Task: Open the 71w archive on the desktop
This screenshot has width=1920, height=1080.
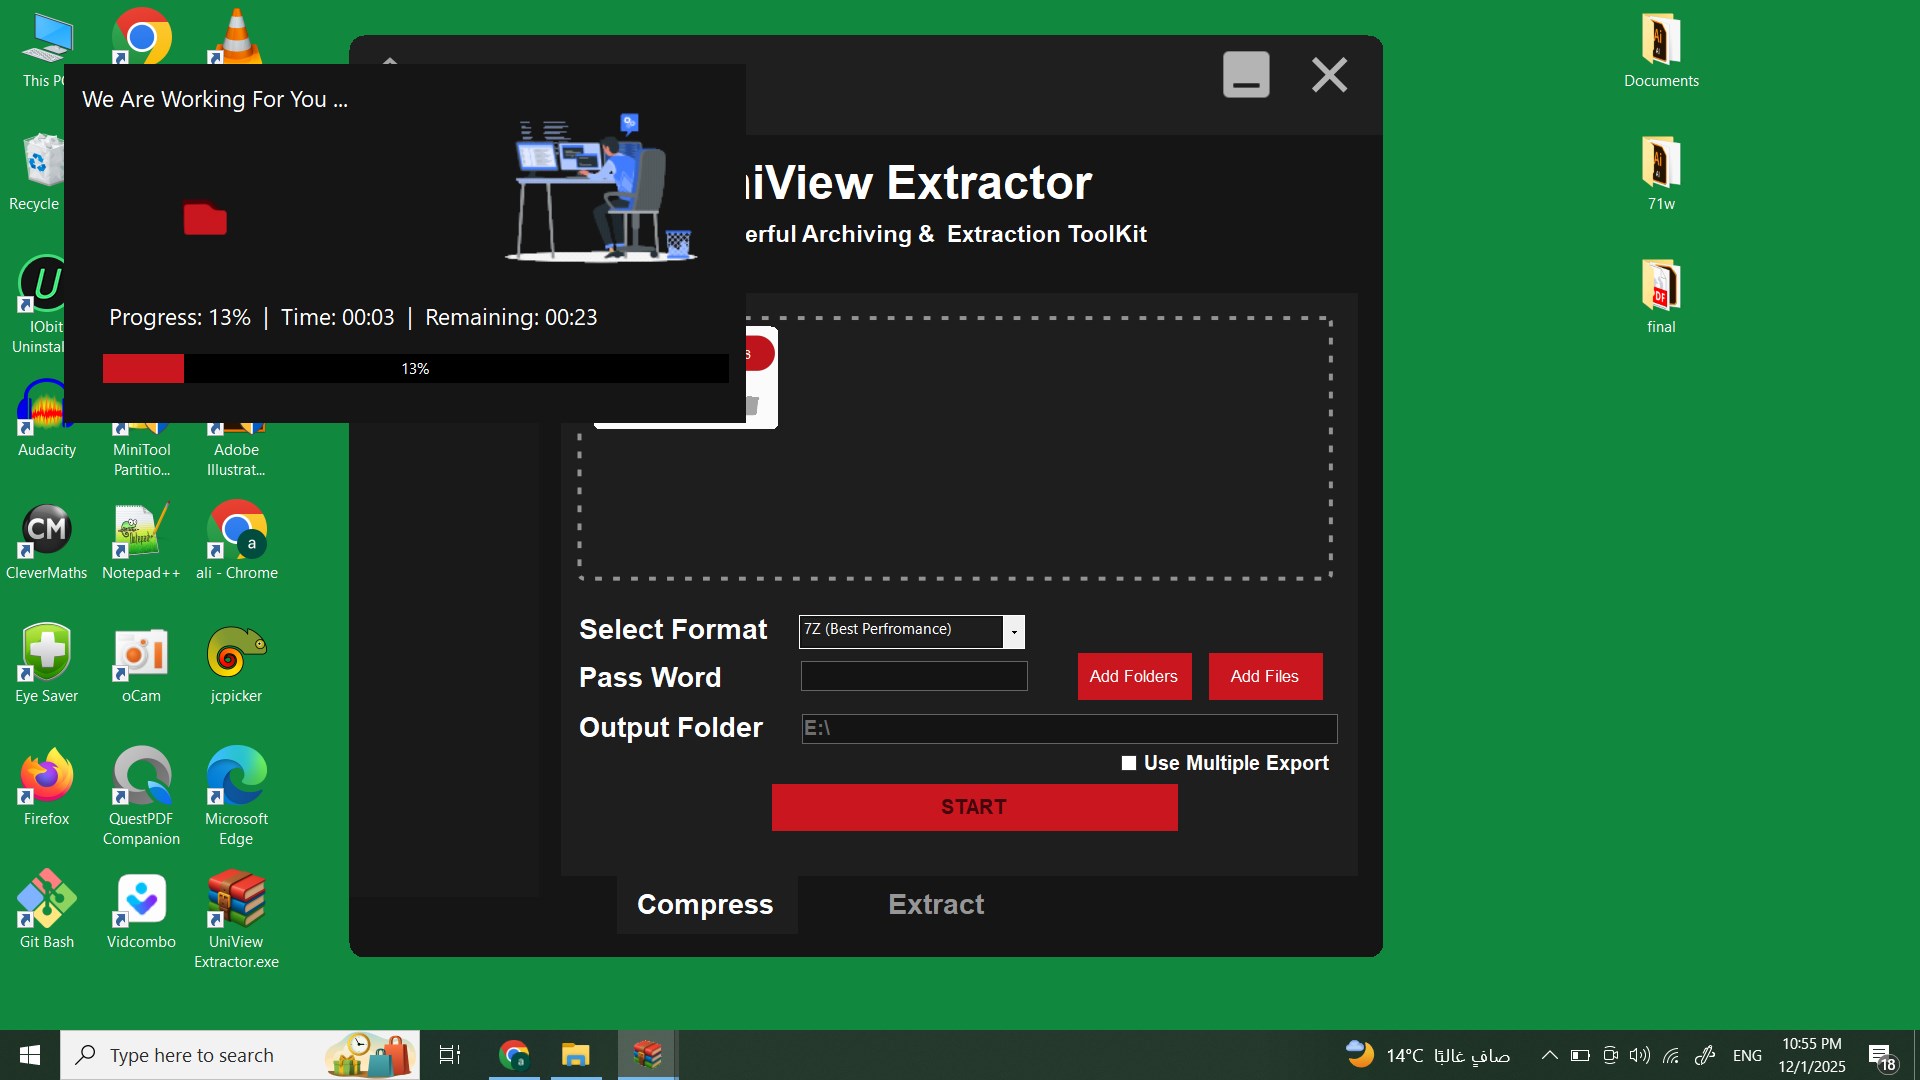Action: (x=1661, y=164)
